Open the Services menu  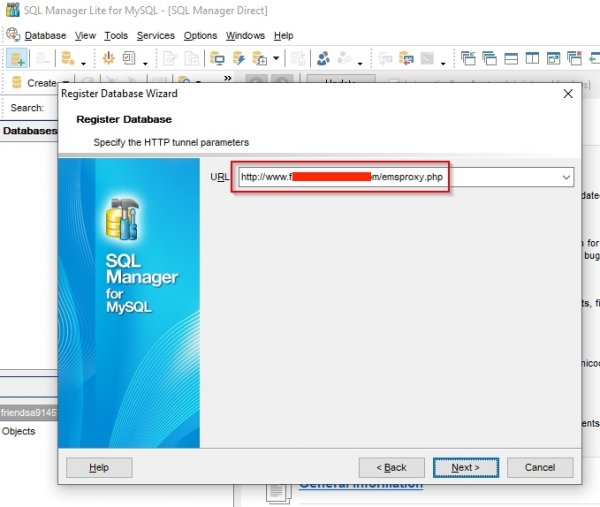click(156, 36)
